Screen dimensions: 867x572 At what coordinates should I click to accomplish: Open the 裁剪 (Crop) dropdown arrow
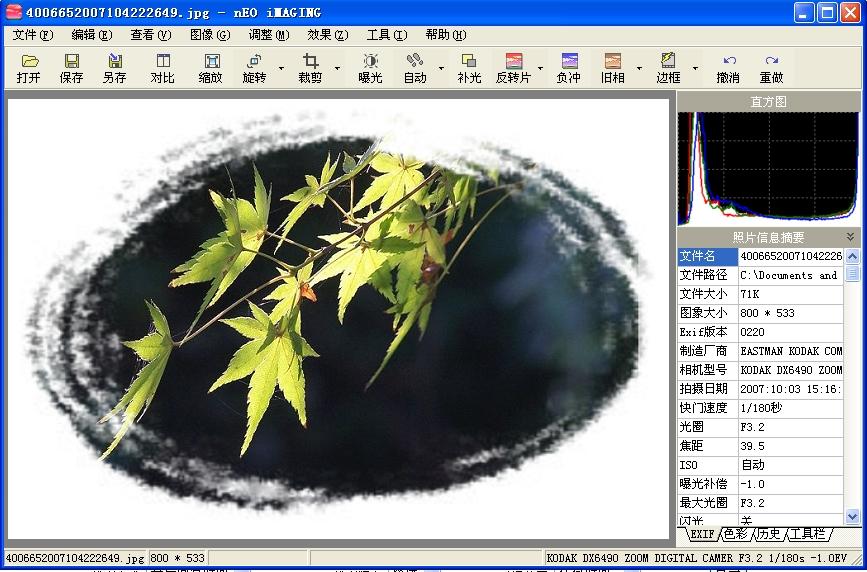[x=337, y=69]
